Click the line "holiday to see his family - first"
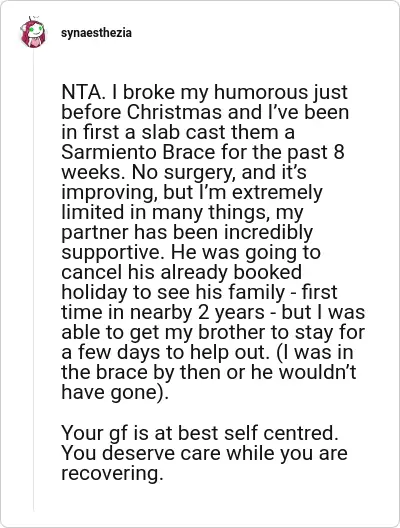This screenshot has width=400, height=528. click(x=199, y=292)
